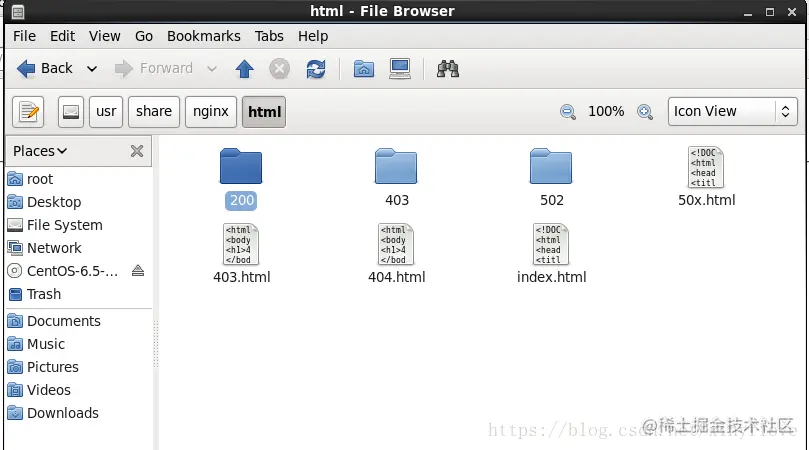The width and height of the screenshot is (809, 450).
Task: Open the Go menu
Action: tap(144, 36)
